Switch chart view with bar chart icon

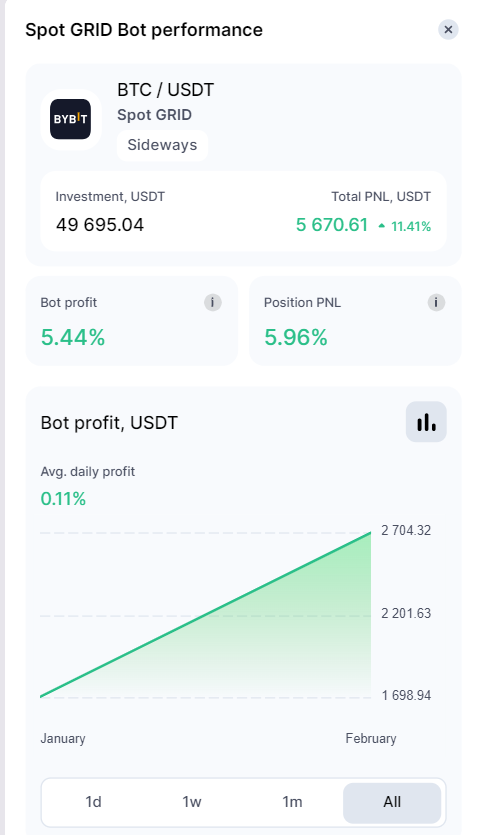pos(426,422)
